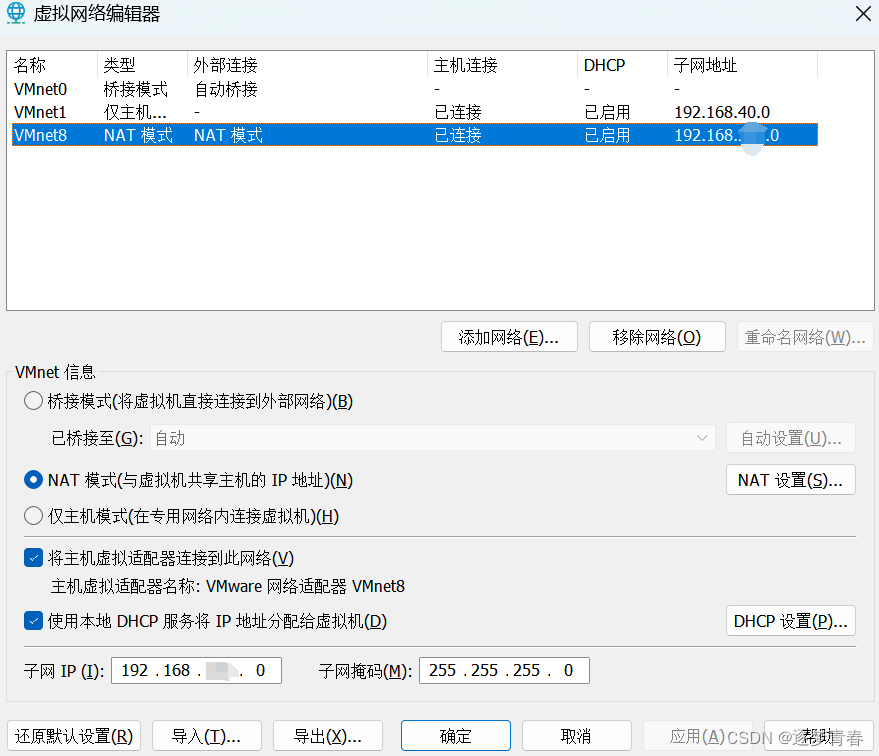879x756 pixels.
Task: Click 导出(X)... button
Action: click(328, 736)
